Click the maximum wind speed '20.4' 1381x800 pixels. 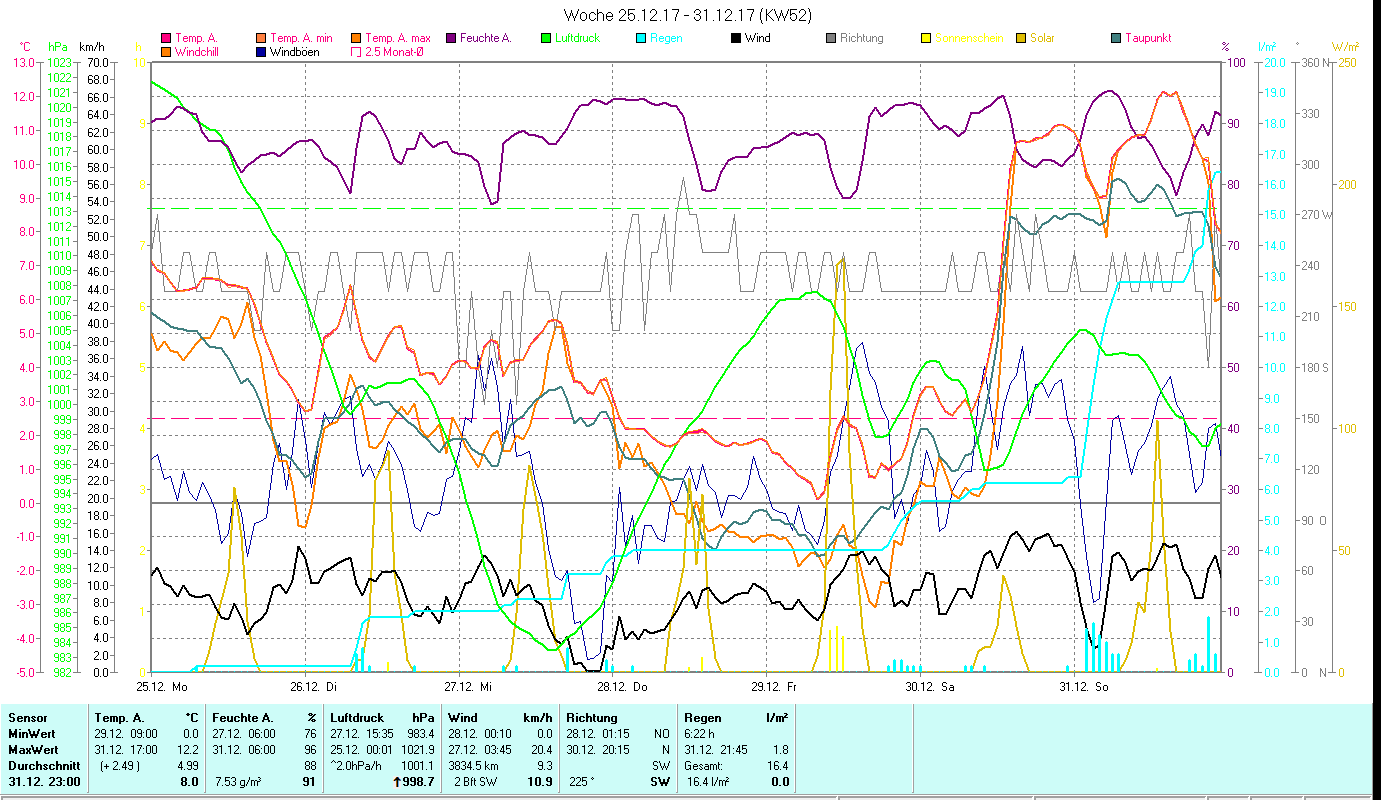point(541,750)
